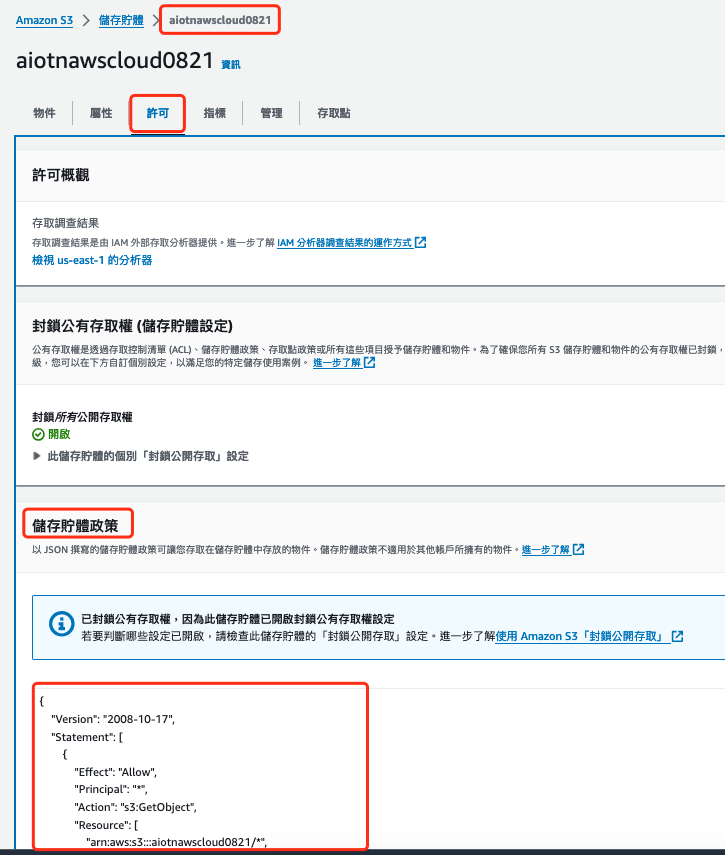The width and height of the screenshot is (725, 855).
Task: Open the 管理 tab
Action: [x=271, y=113]
